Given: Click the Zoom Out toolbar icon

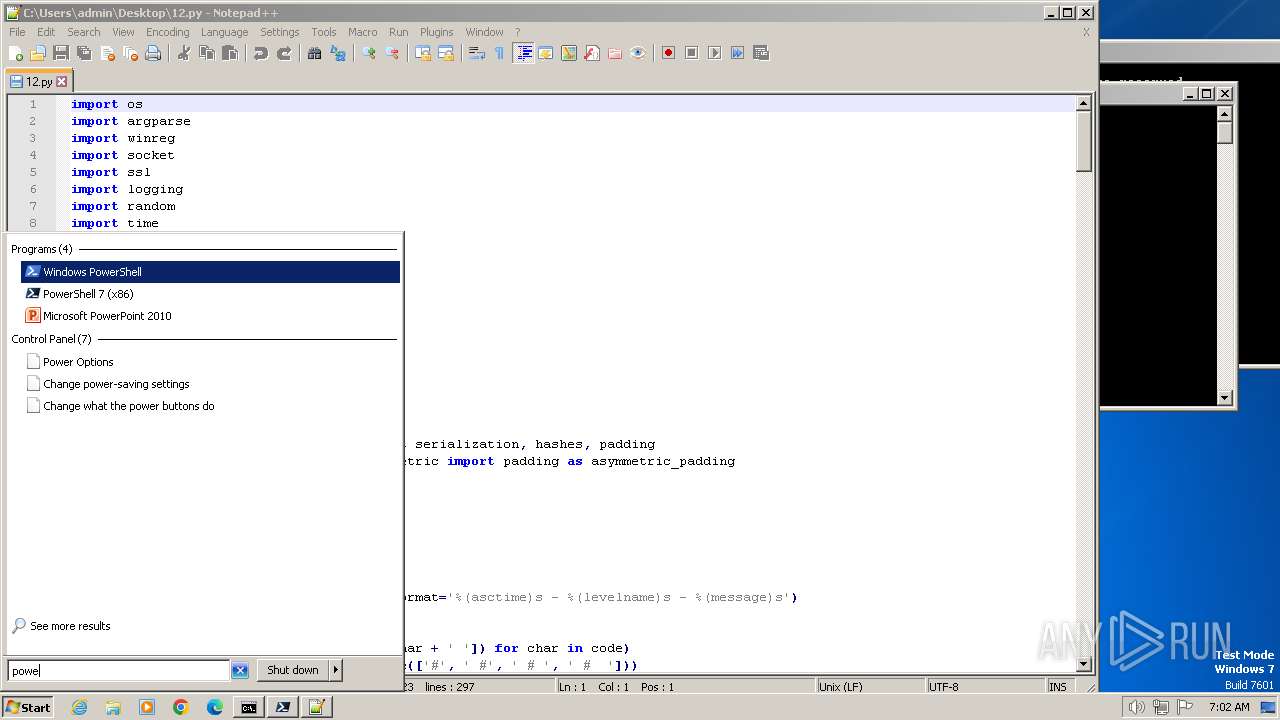Looking at the screenshot, I should [392, 53].
